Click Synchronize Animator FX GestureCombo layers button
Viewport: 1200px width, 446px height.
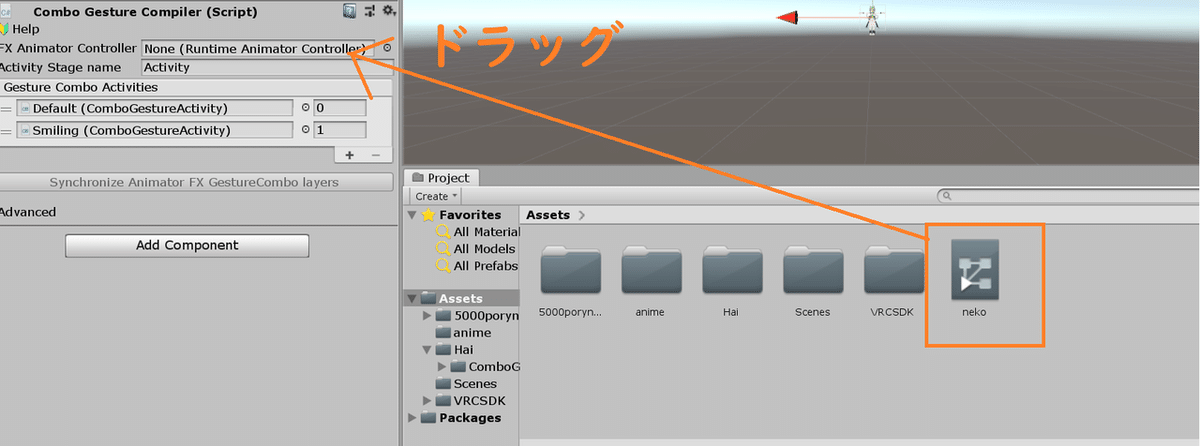coord(194,182)
